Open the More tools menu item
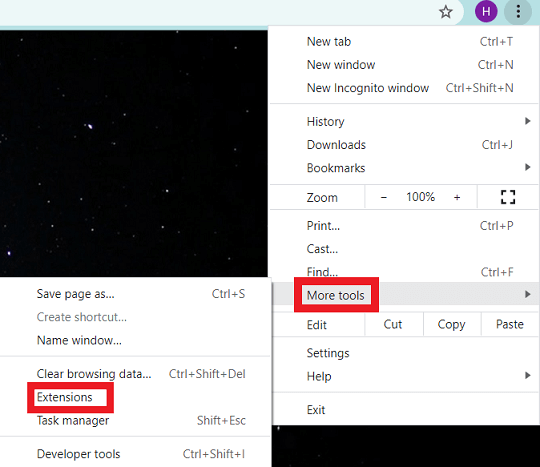This screenshot has height=467, width=540. 405,294
